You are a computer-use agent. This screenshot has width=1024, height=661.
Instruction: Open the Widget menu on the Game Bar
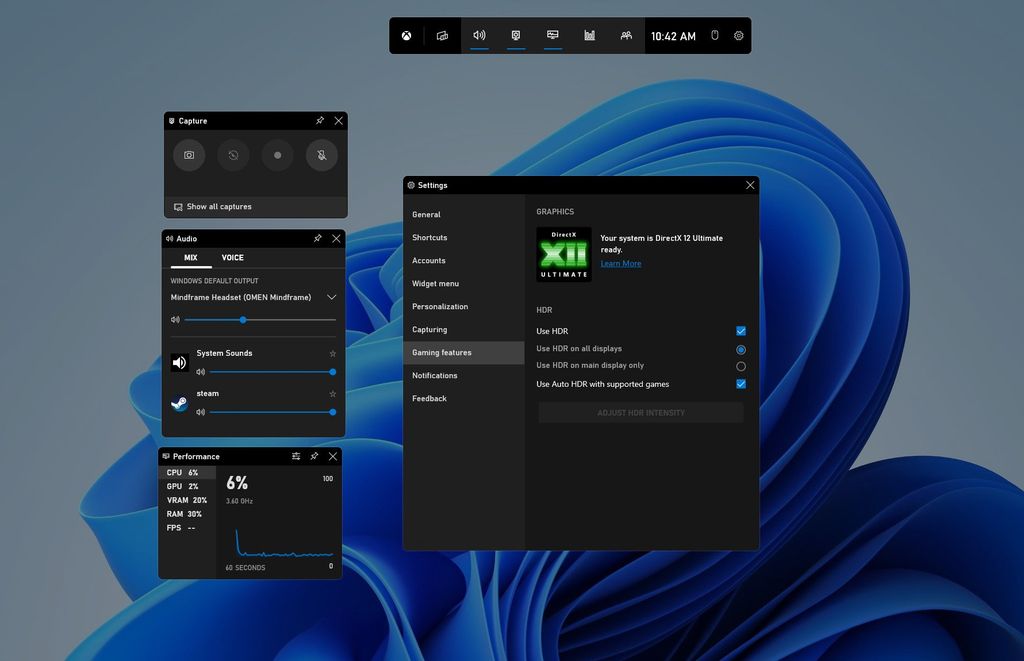click(x=443, y=35)
